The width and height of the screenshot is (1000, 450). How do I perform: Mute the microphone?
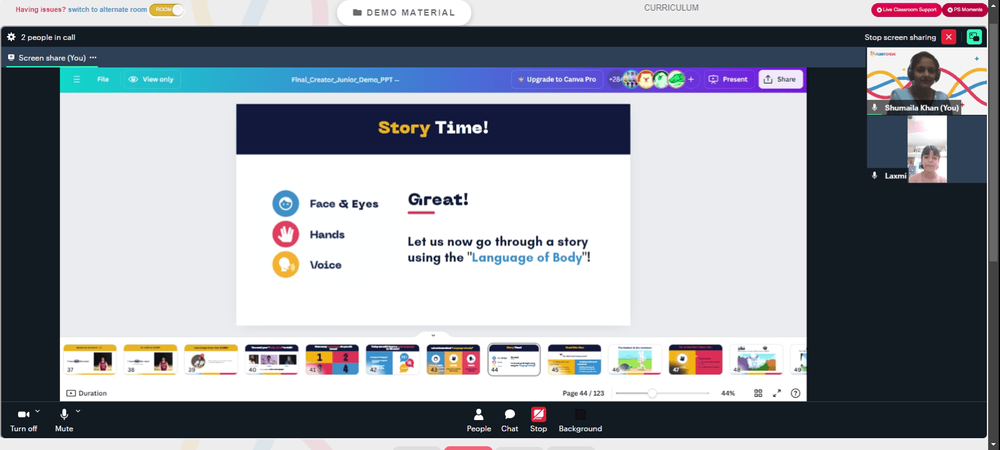[x=64, y=421]
